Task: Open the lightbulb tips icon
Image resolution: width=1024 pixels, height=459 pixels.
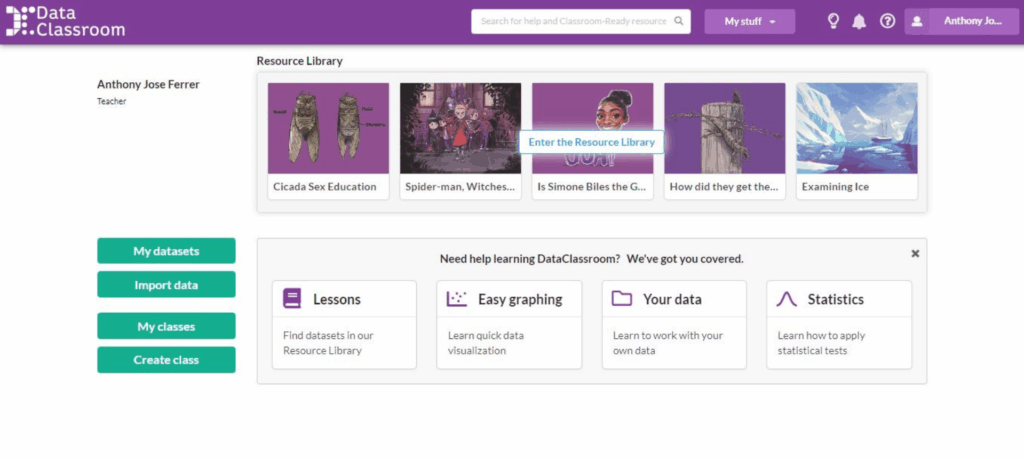Action: tap(833, 22)
